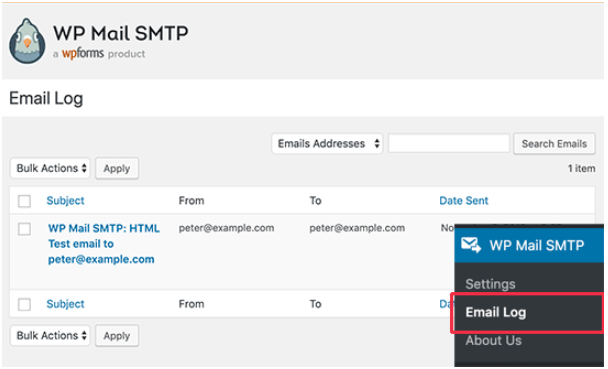
Task: Click the To column header at top
Action: (315, 201)
